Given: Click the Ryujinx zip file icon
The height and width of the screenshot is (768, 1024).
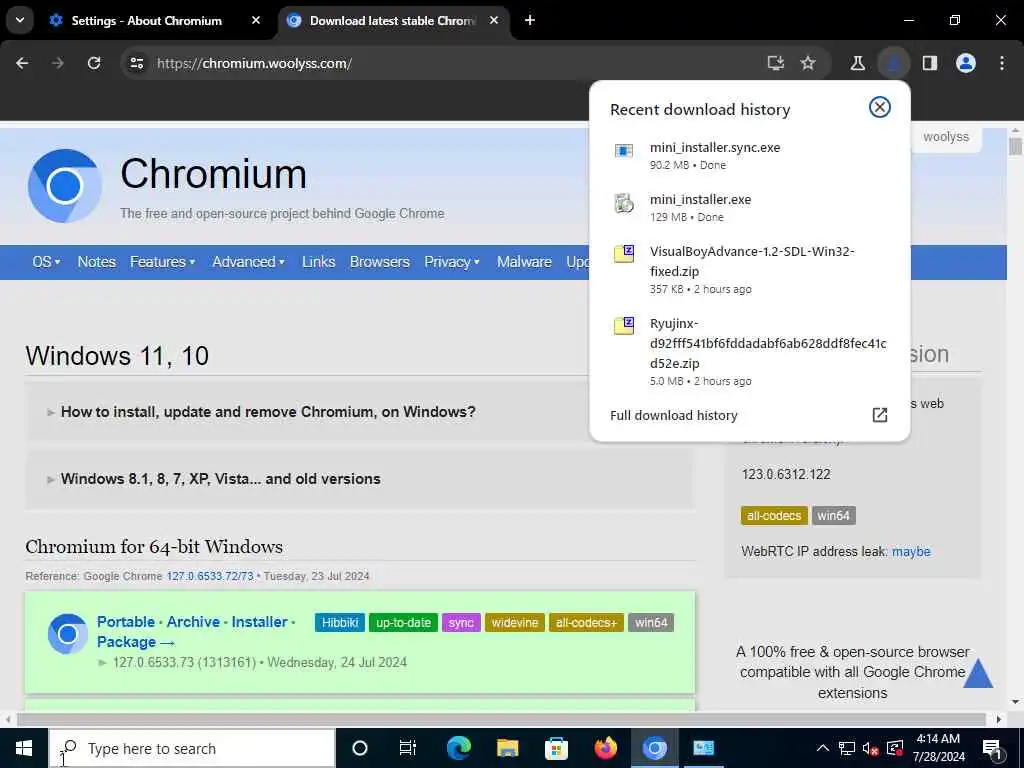Looking at the screenshot, I should click(x=624, y=325).
